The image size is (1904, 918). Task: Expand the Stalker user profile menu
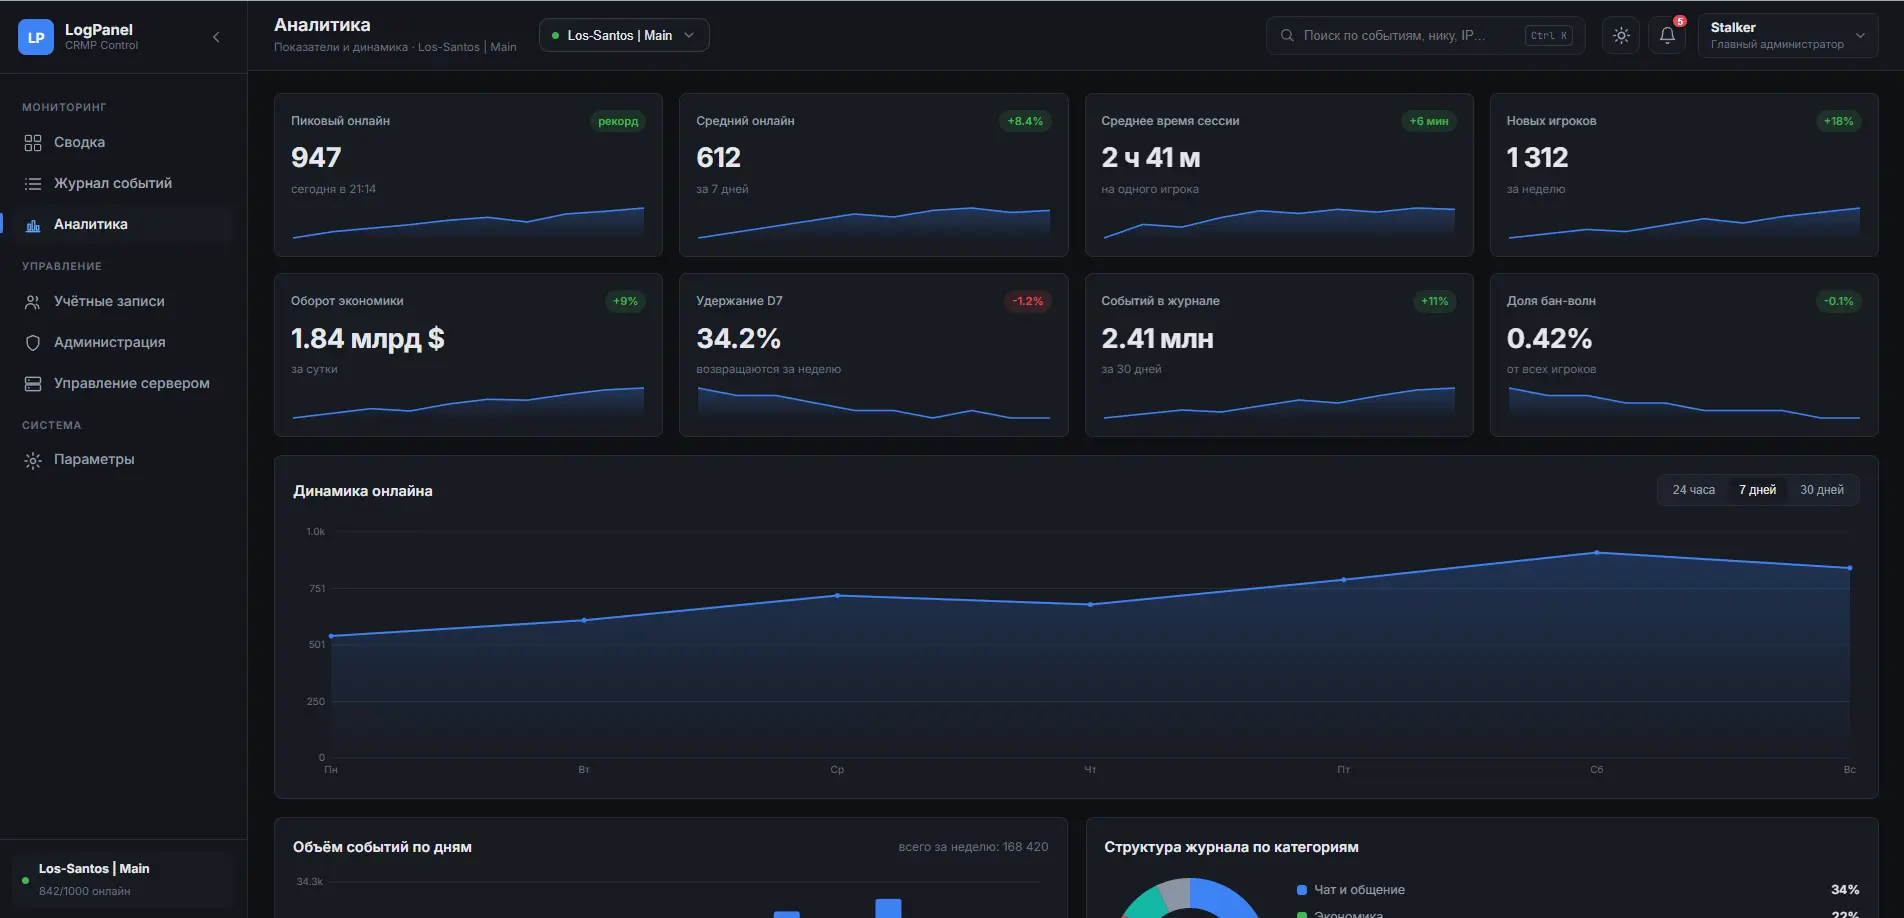pos(1788,35)
